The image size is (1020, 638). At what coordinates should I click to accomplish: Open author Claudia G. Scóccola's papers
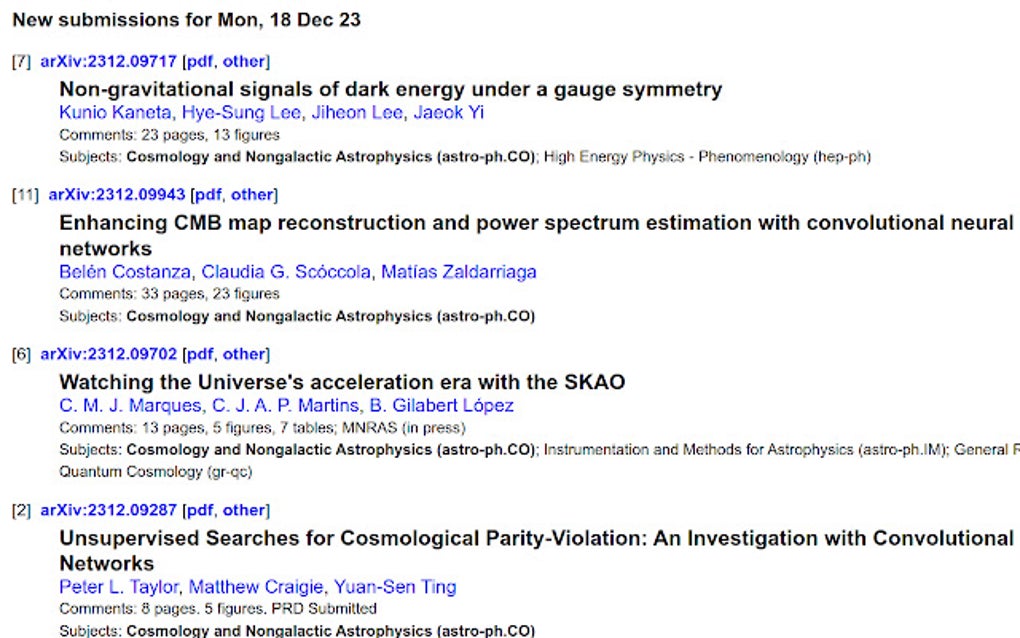pyautogui.click(x=285, y=272)
